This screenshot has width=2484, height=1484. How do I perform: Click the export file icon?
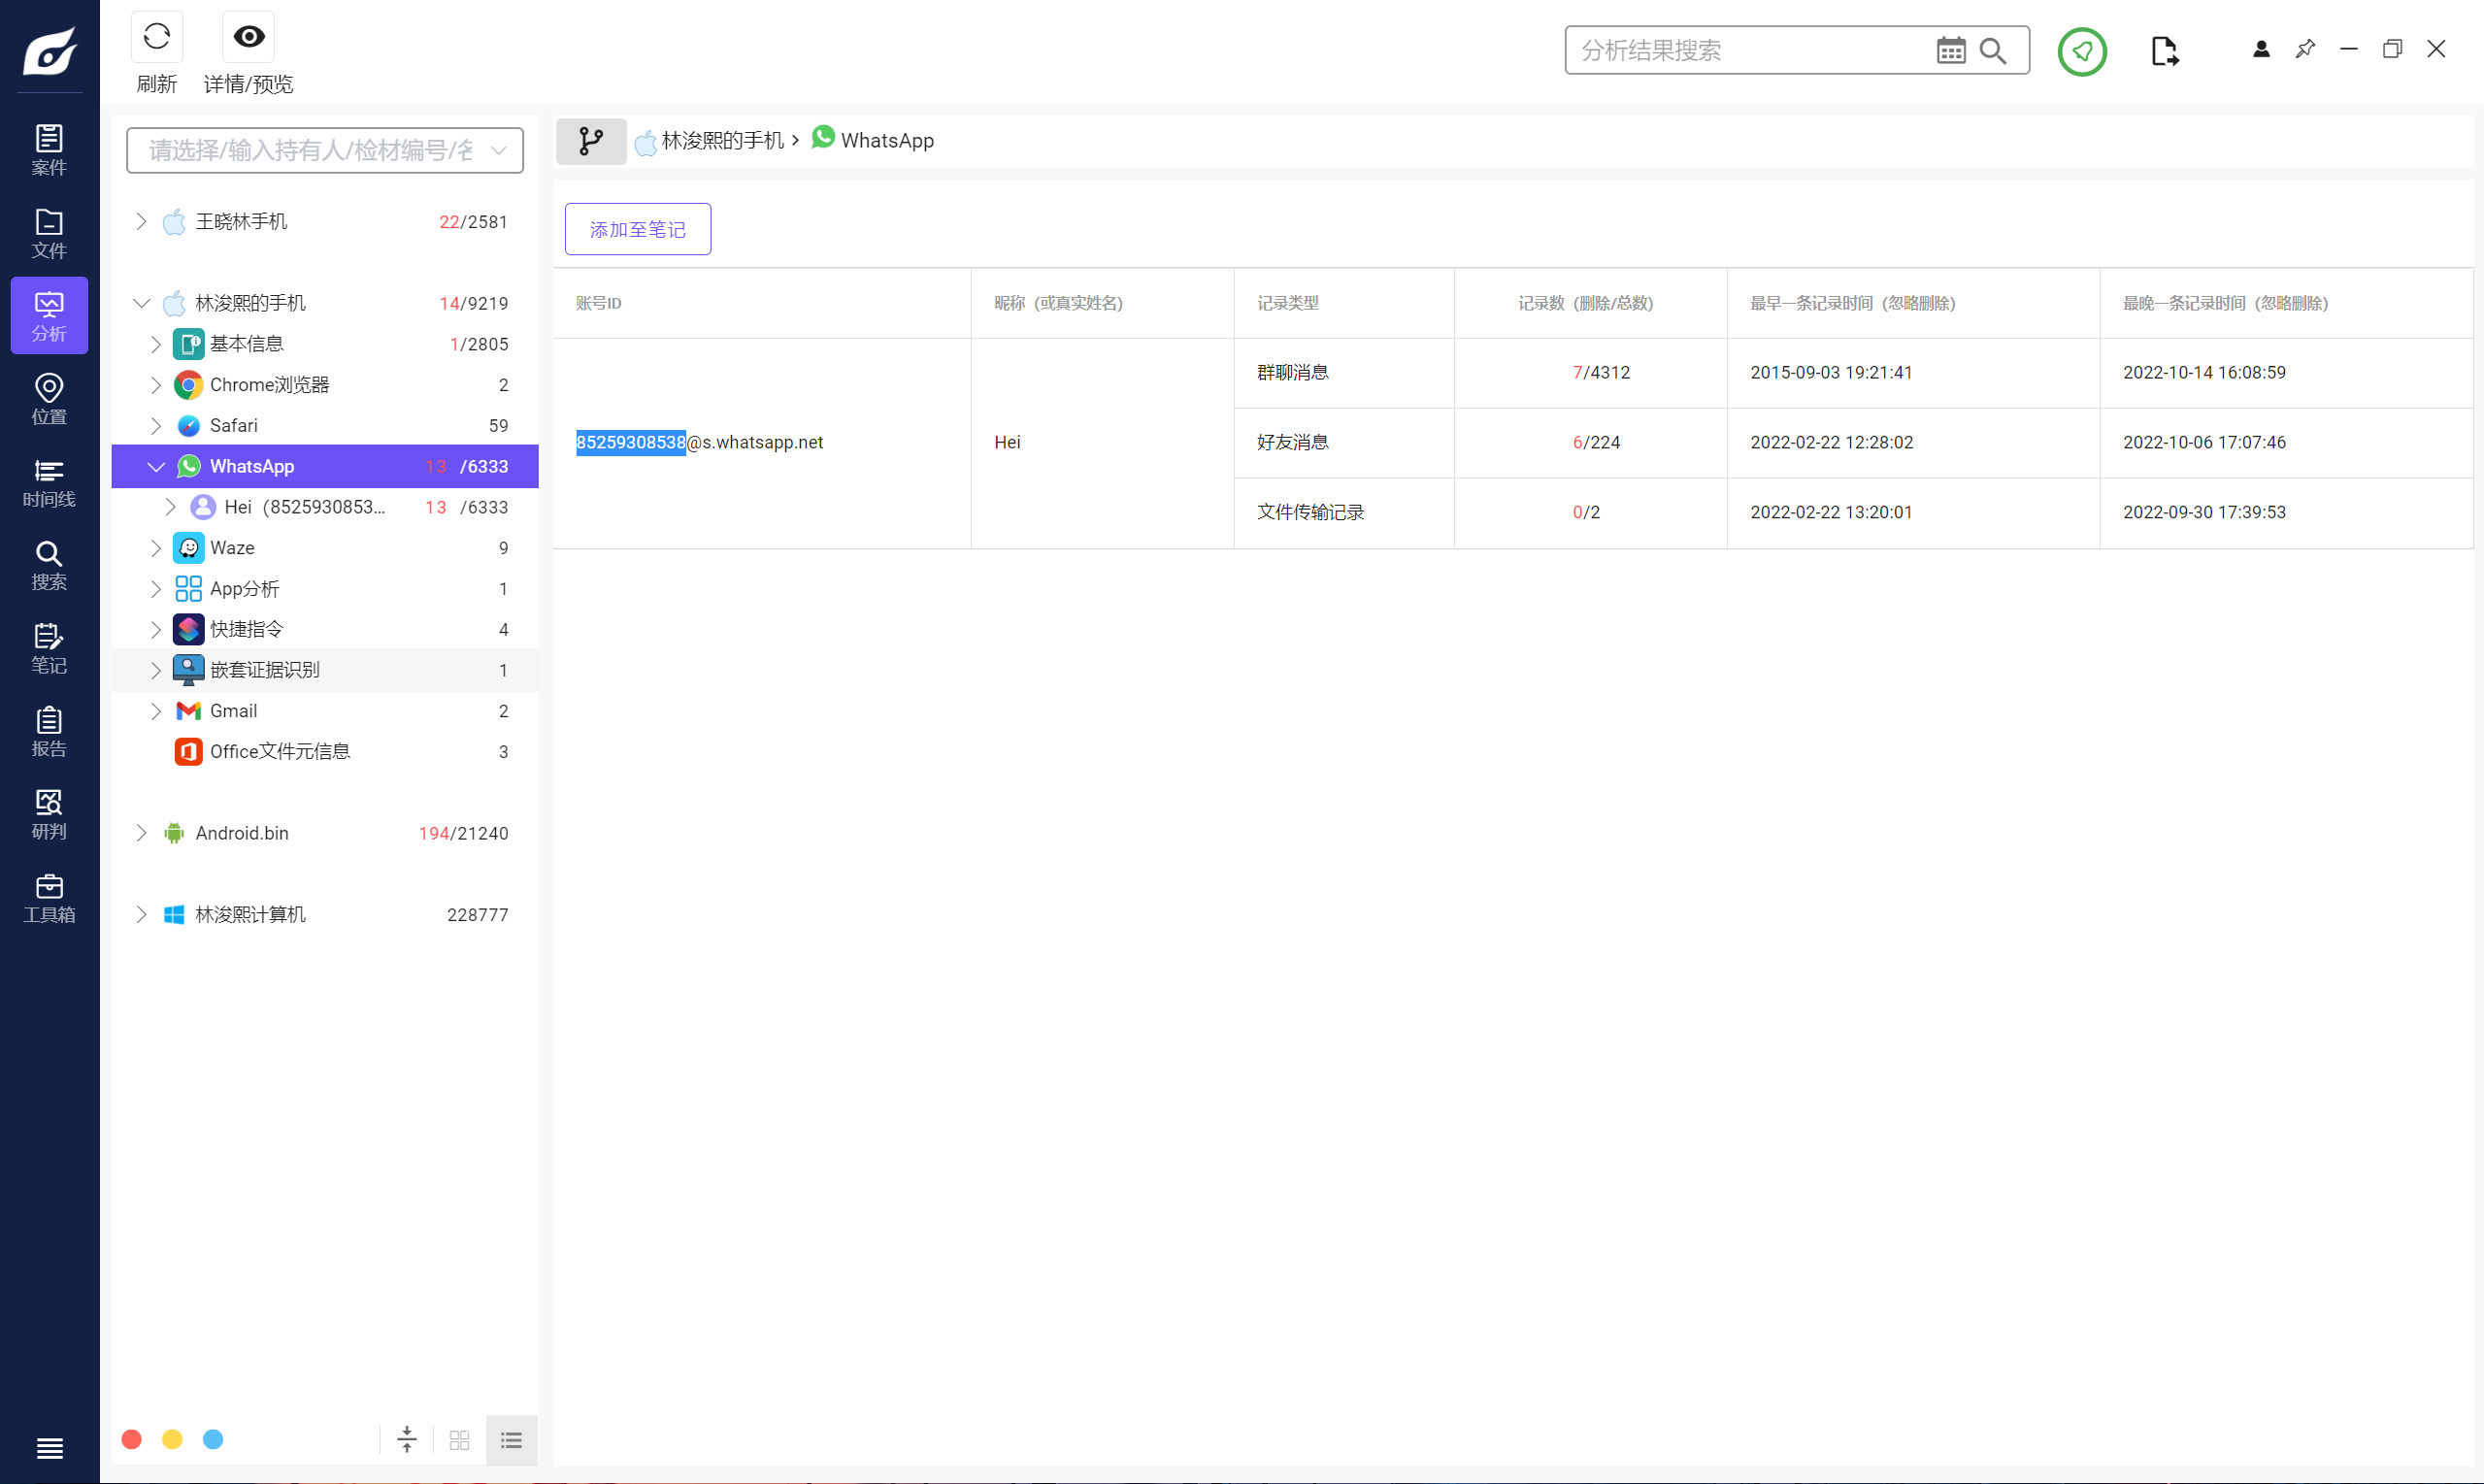pyautogui.click(x=2164, y=51)
